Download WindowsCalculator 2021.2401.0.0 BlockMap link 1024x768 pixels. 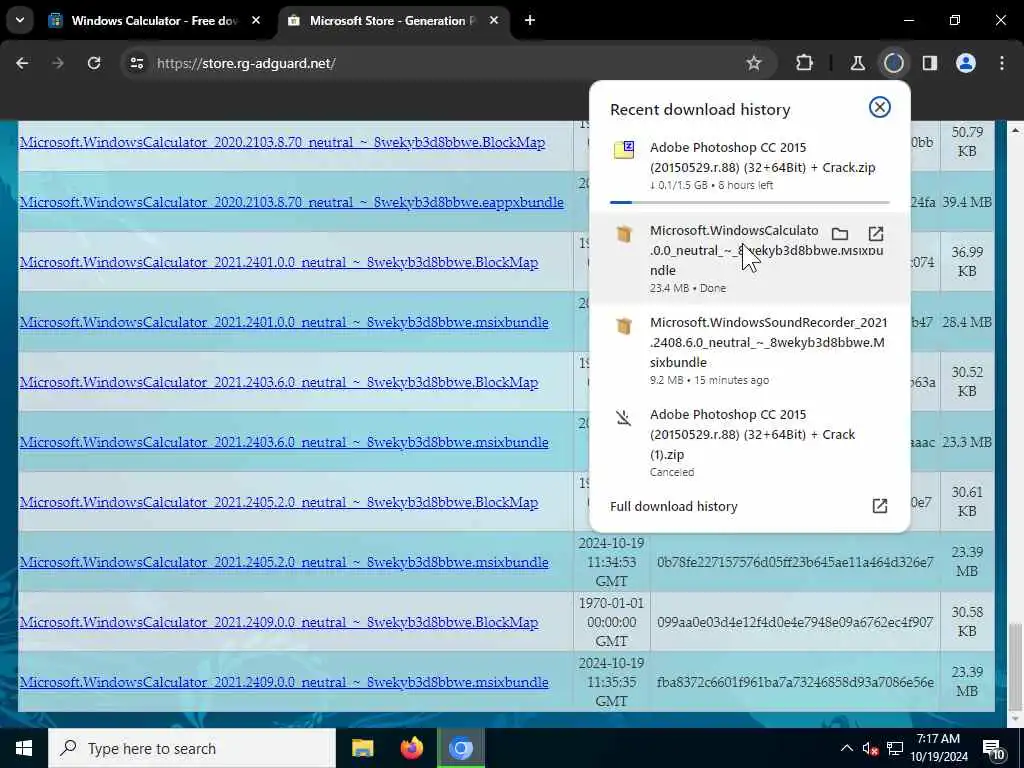click(x=279, y=263)
